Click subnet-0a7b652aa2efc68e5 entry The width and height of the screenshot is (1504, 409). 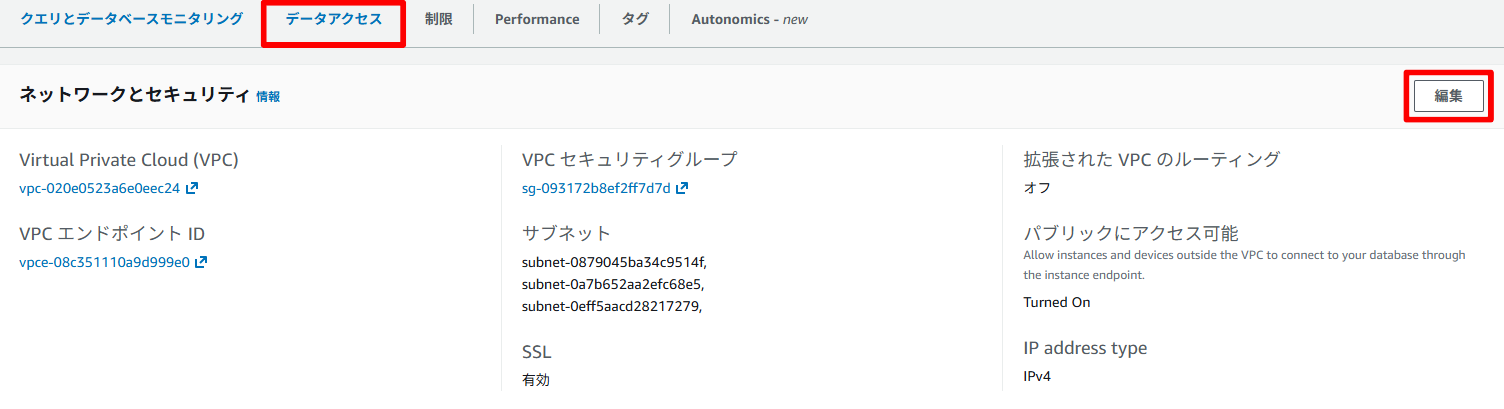click(x=610, y=284)
